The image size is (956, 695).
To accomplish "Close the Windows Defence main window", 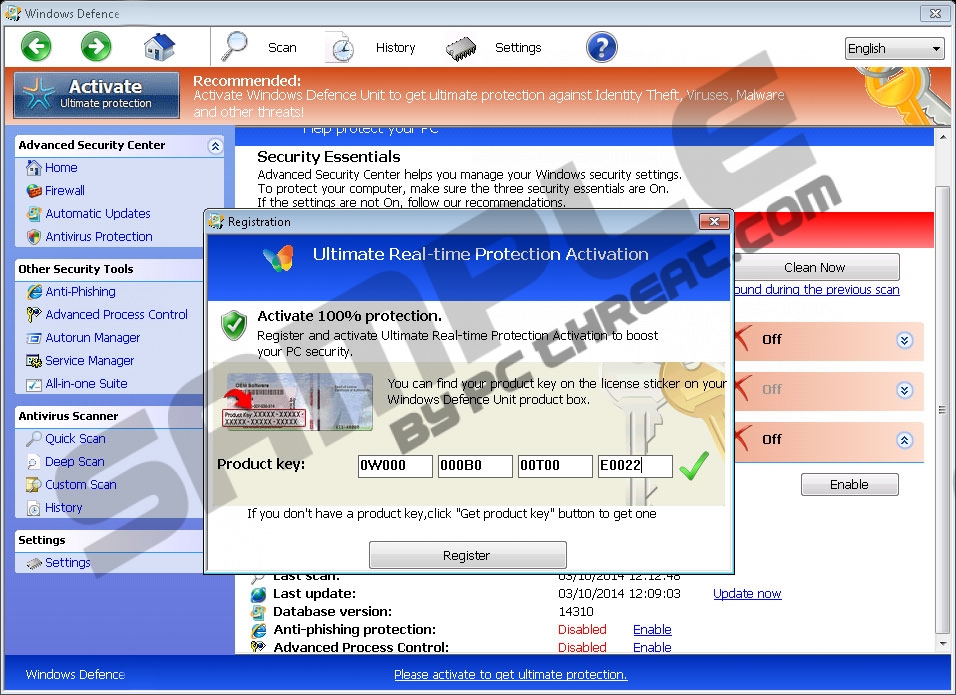I will coord(935,13).
